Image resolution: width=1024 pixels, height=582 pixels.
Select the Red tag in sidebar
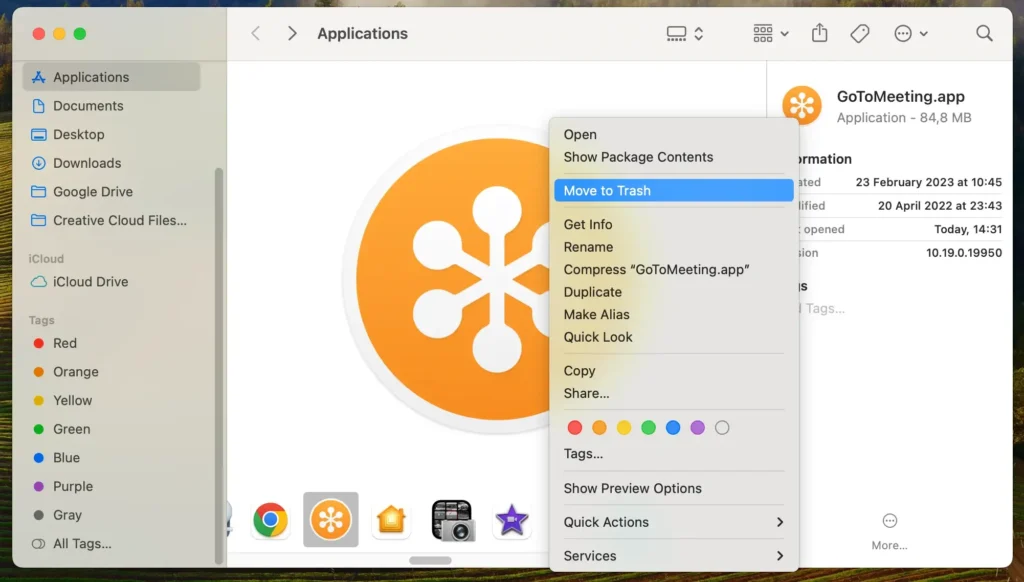112,344
